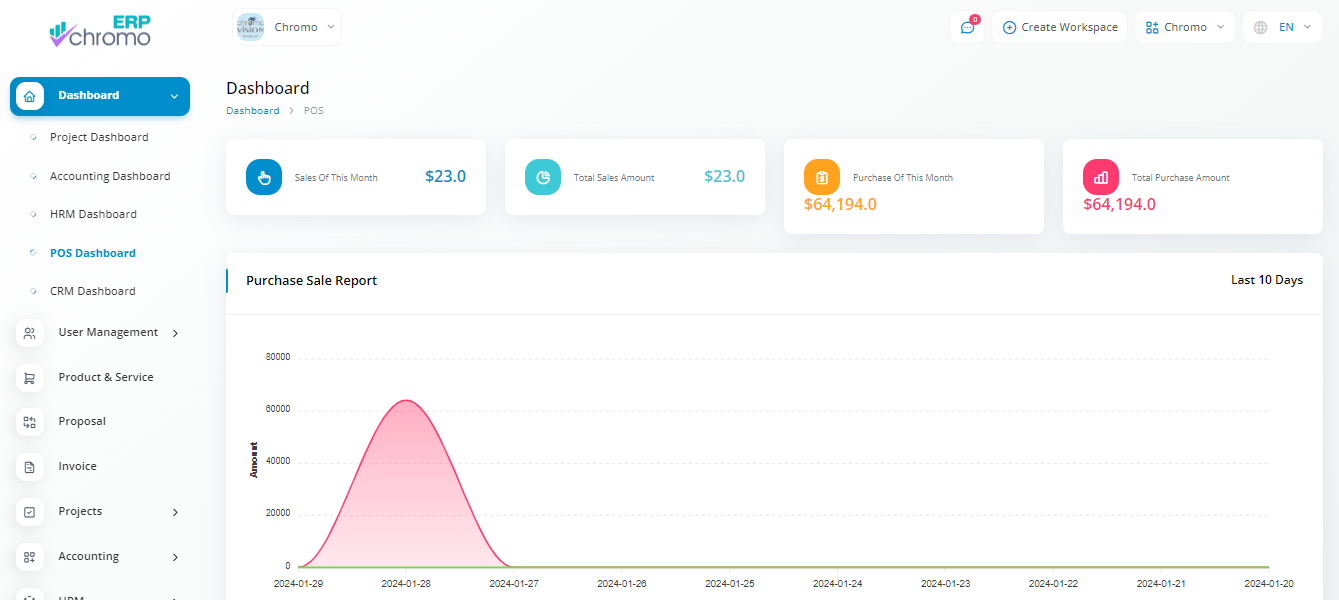Click the pink Total Purchase Amount chart icon
This screenshot has width=1339, height=600.
click(1101, 177)
